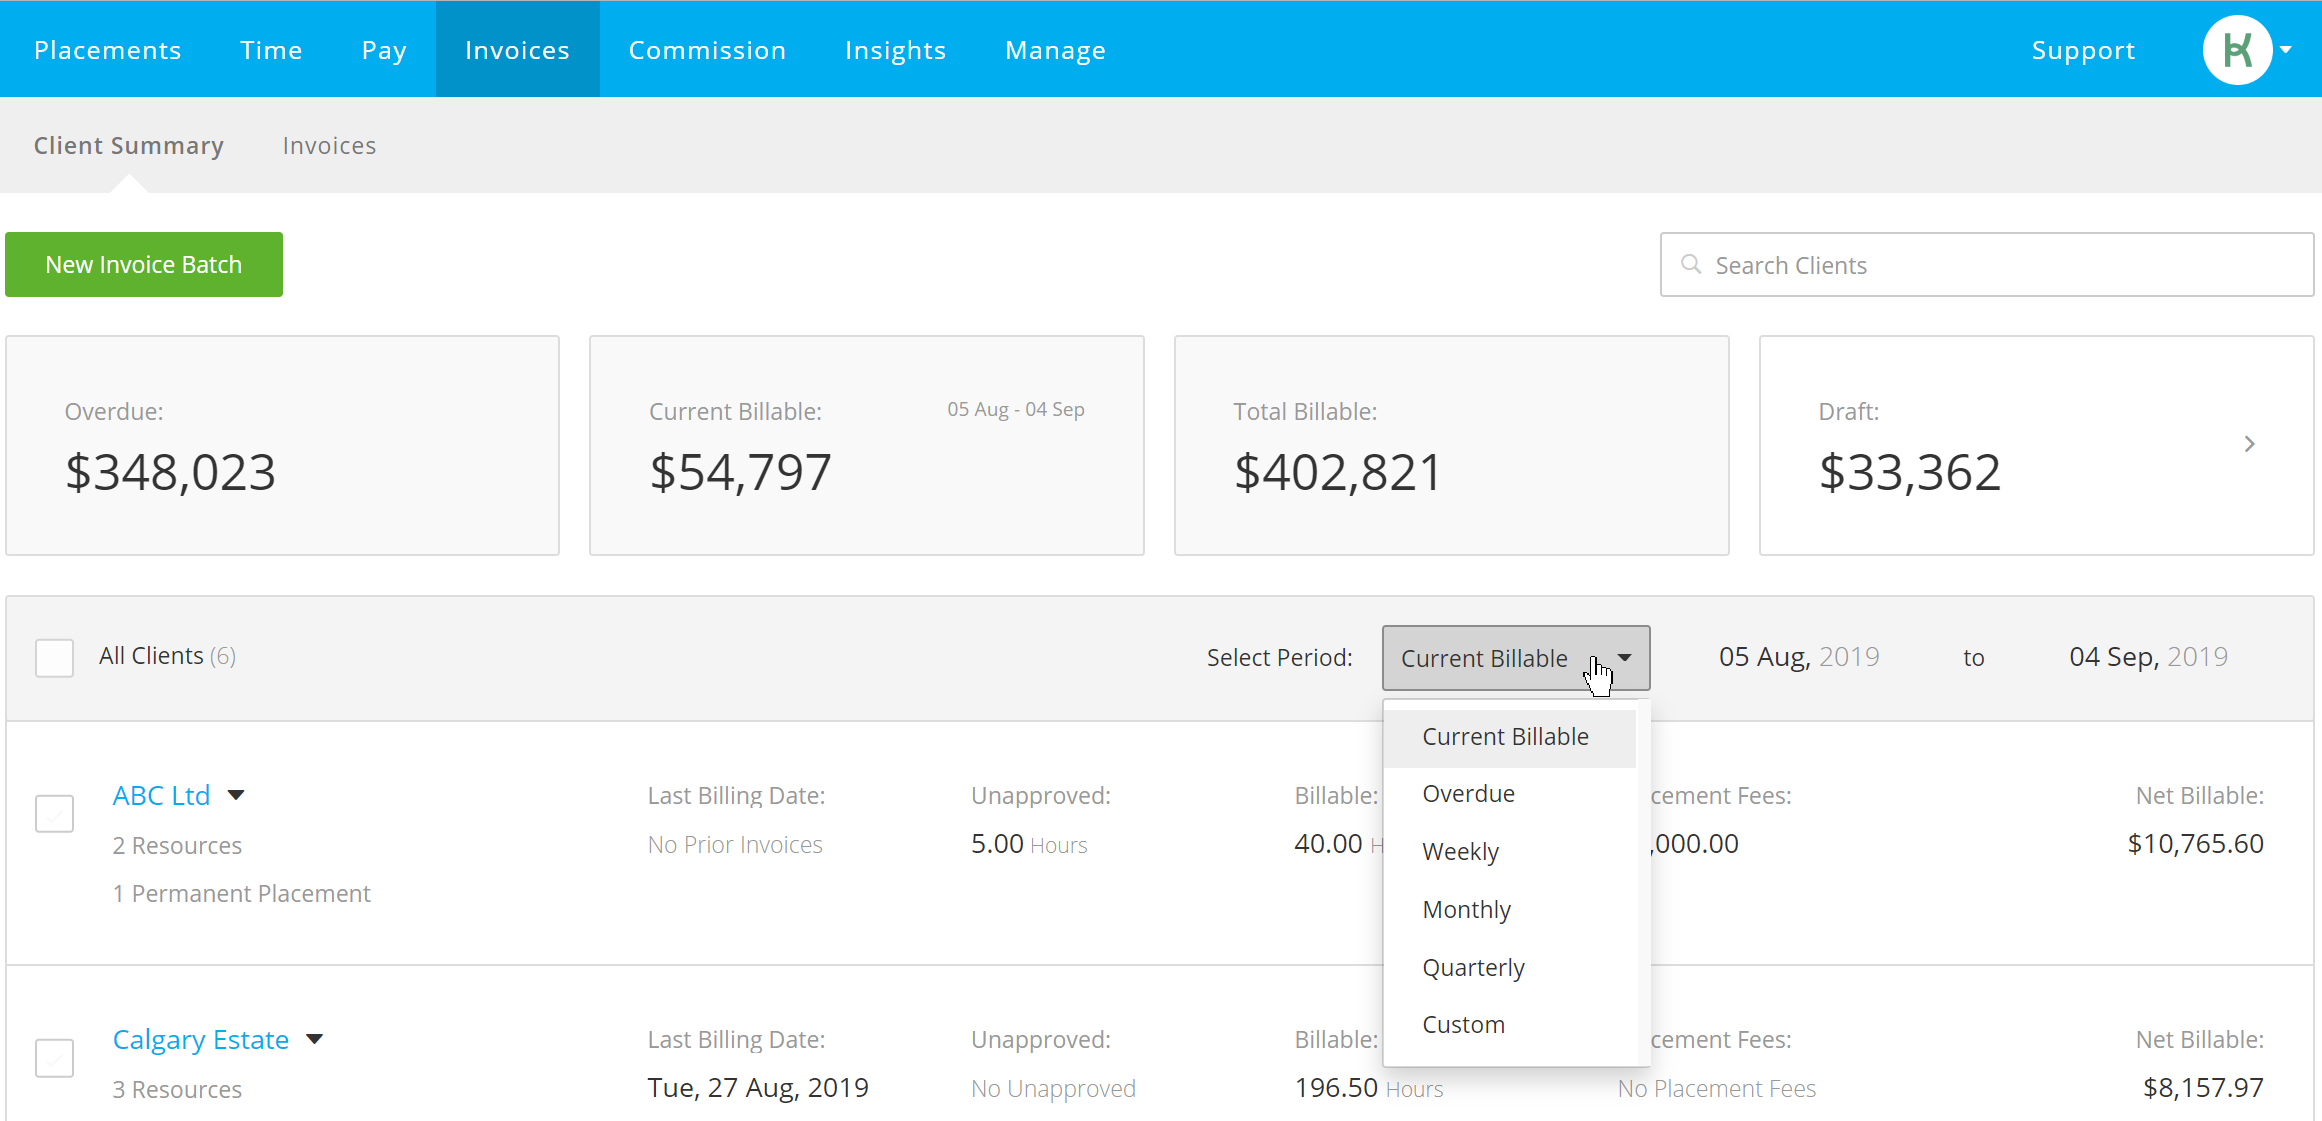The height and width of the screenshot is (1121, 2322).
Task: Click the New Invoice Batch button
Action: coord(144,265)
